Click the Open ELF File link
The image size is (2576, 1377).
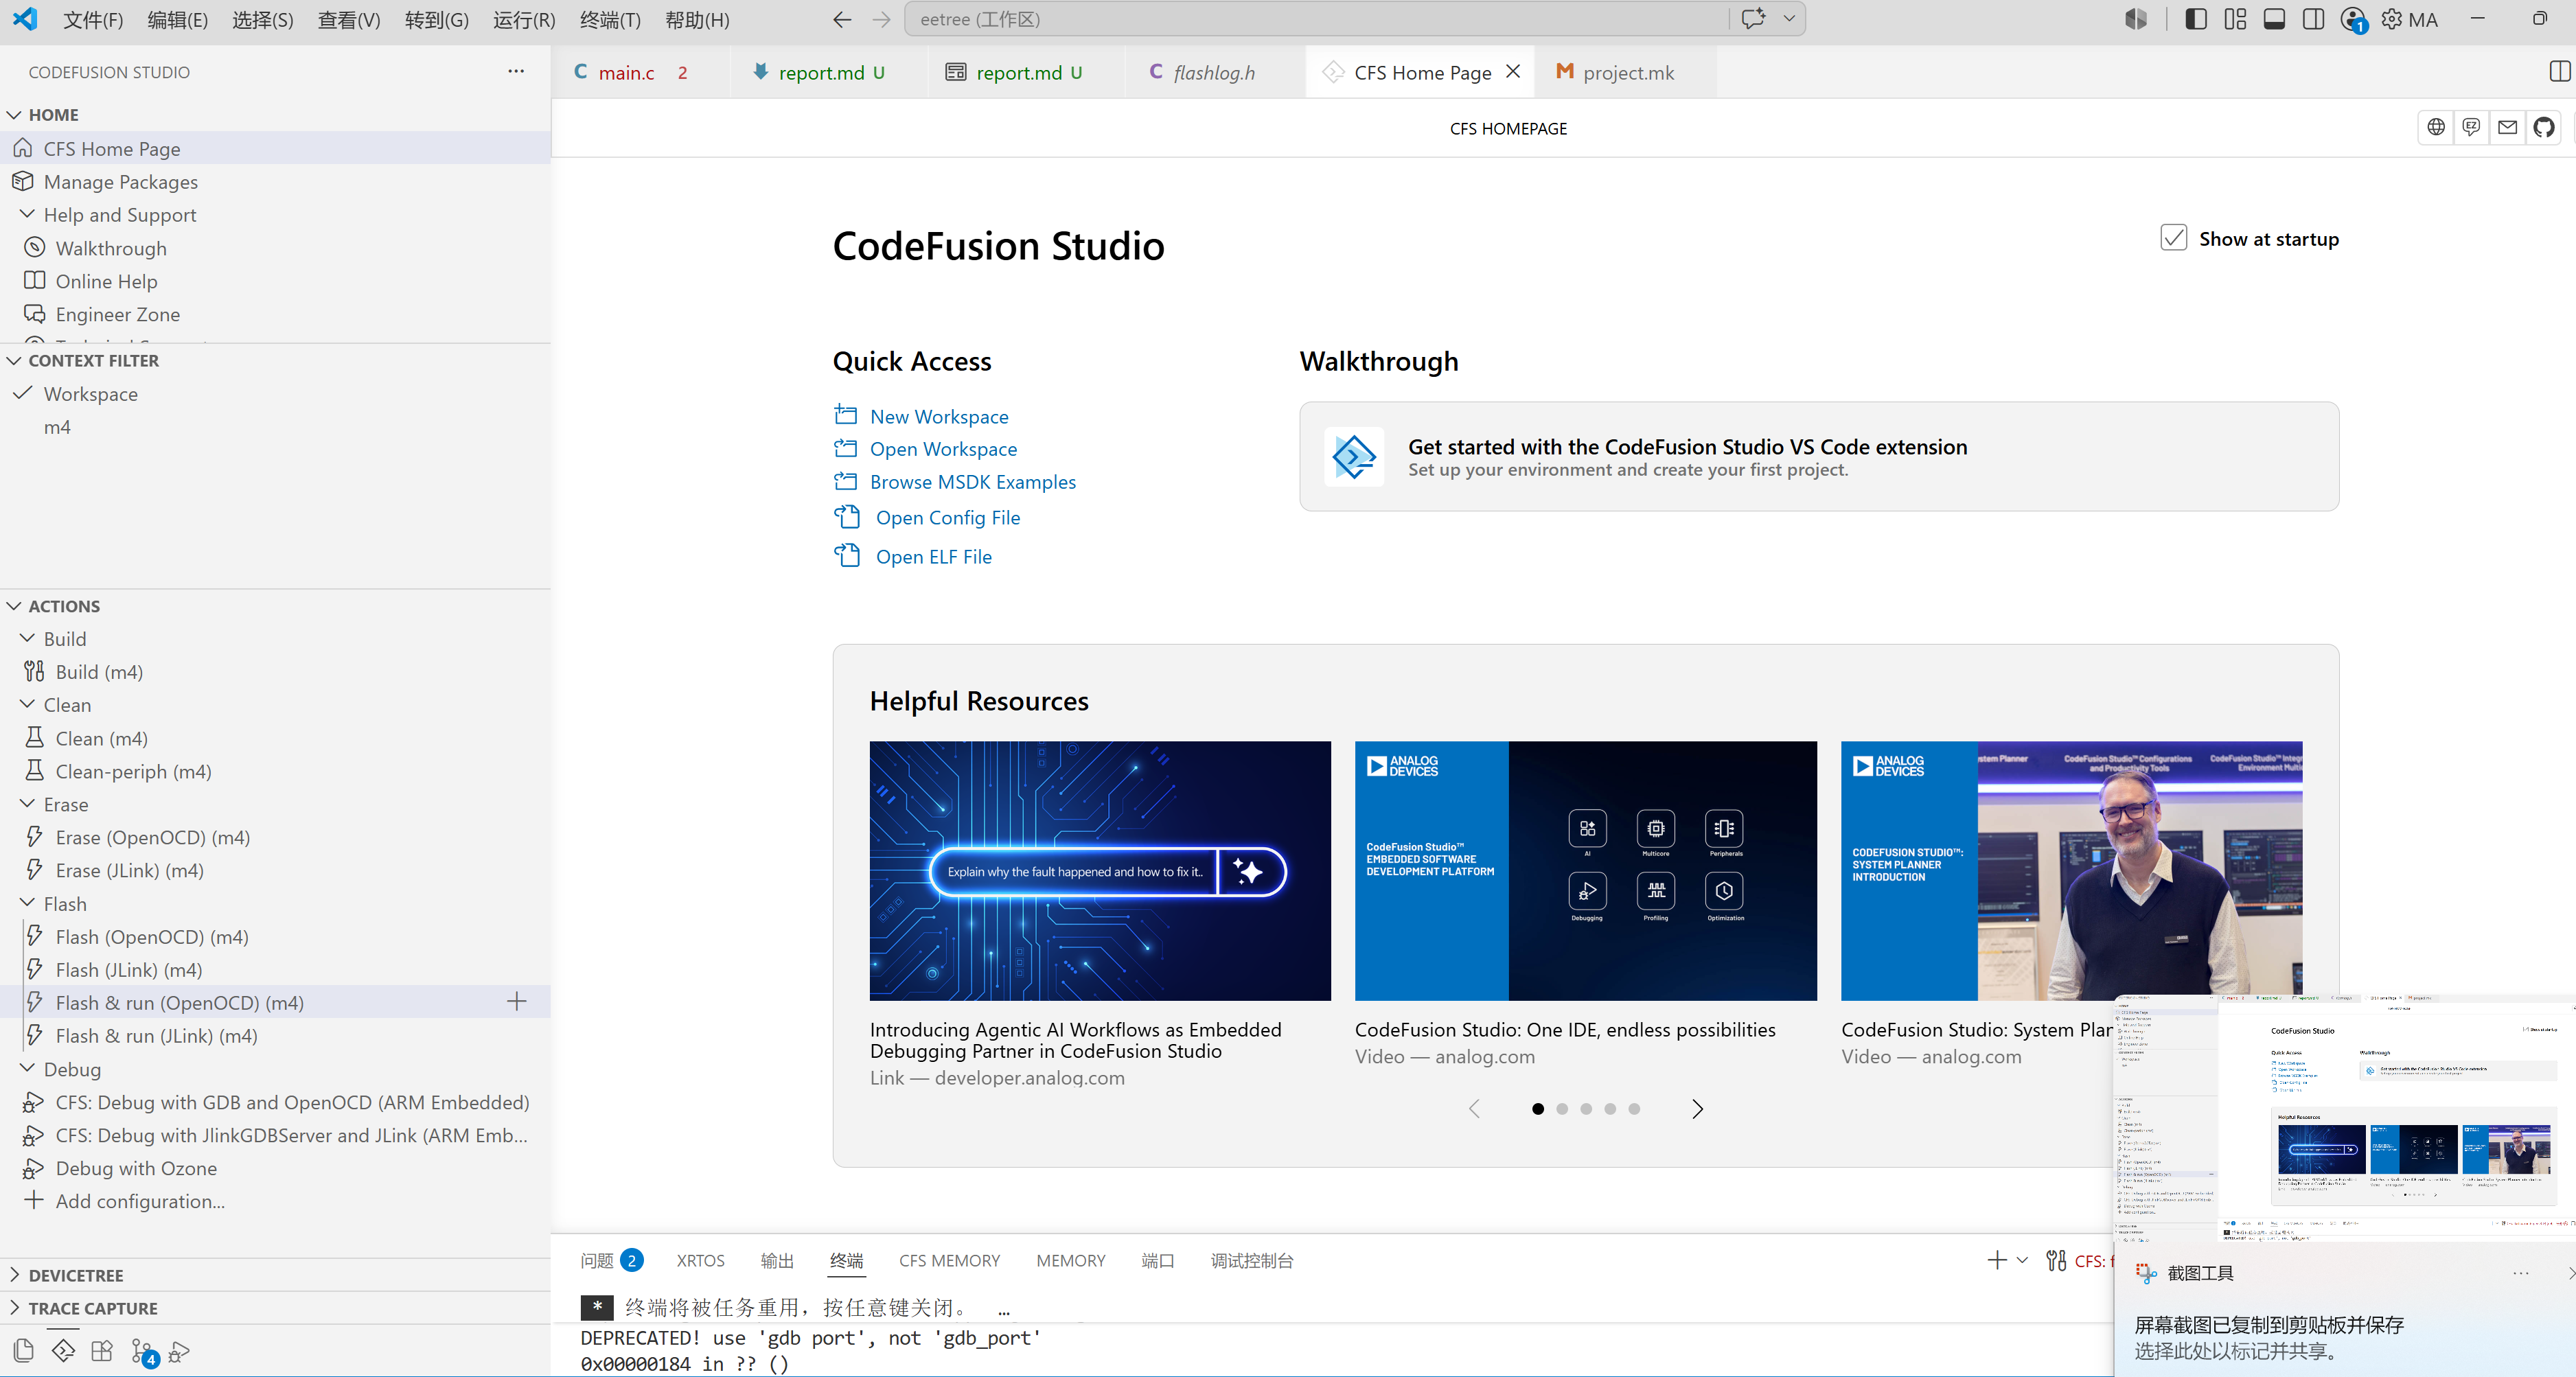(x=934, y=556)
